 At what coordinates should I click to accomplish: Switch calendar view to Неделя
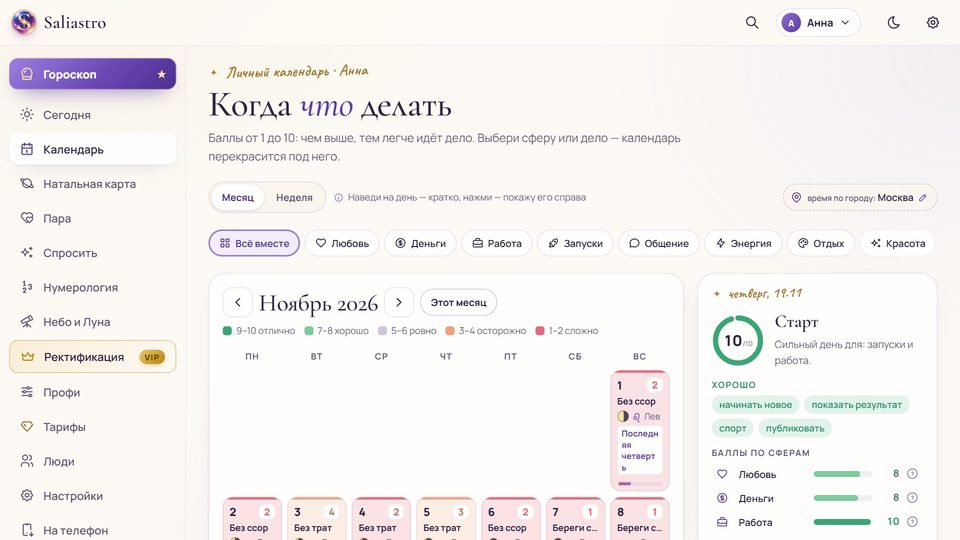(x=294, y=198)
